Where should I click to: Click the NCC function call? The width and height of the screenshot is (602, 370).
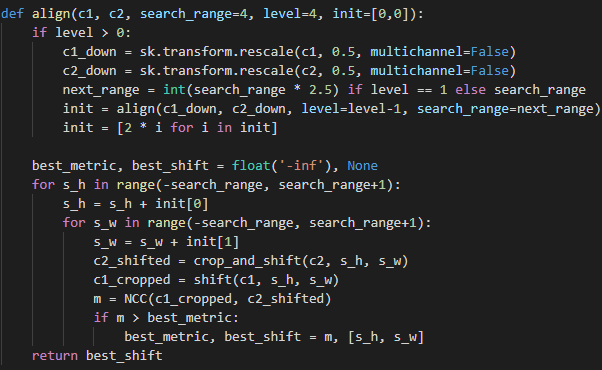227,299
